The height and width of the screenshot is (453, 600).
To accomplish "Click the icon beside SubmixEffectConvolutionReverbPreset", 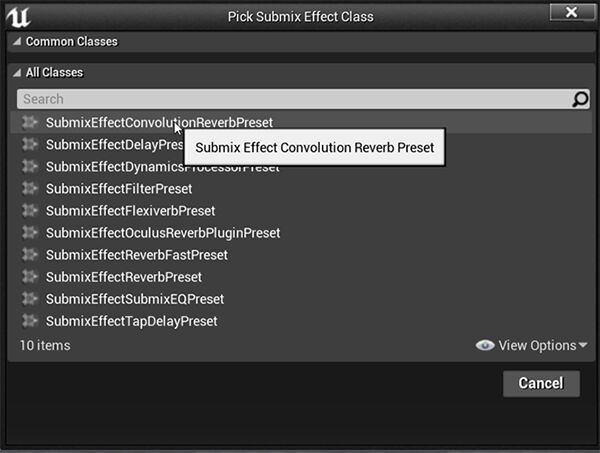I will pyautogui.click(x=30, y=122).
